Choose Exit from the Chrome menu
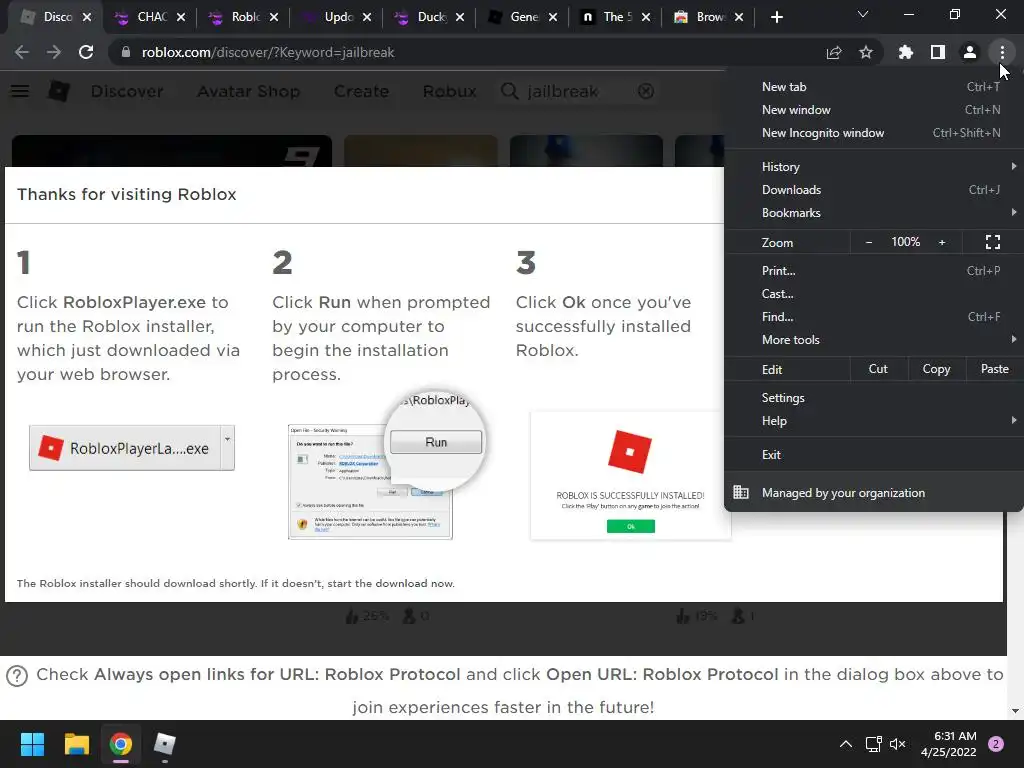 click(873, 455)
